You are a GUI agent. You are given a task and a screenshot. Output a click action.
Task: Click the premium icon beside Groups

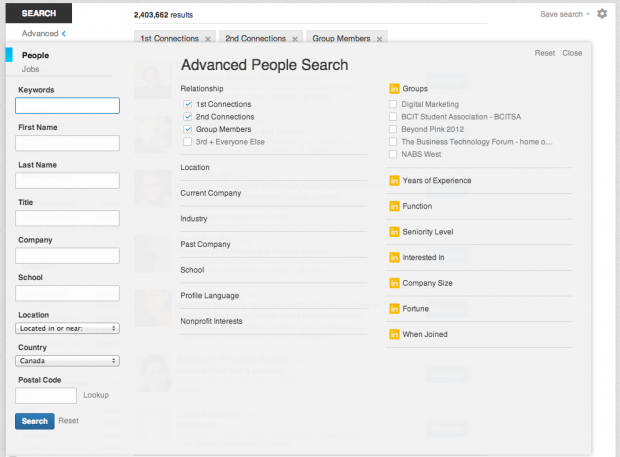point(394,89)
